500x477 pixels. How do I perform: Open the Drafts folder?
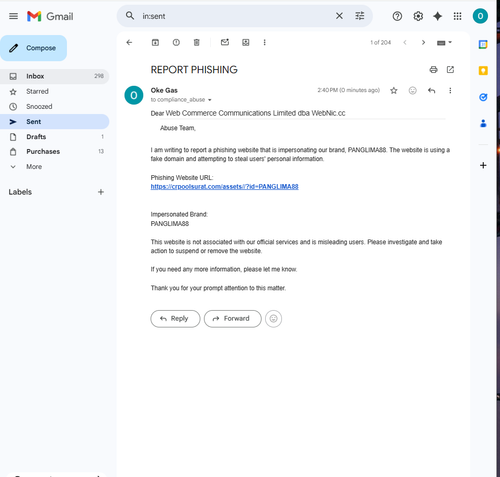pos(55,137)
